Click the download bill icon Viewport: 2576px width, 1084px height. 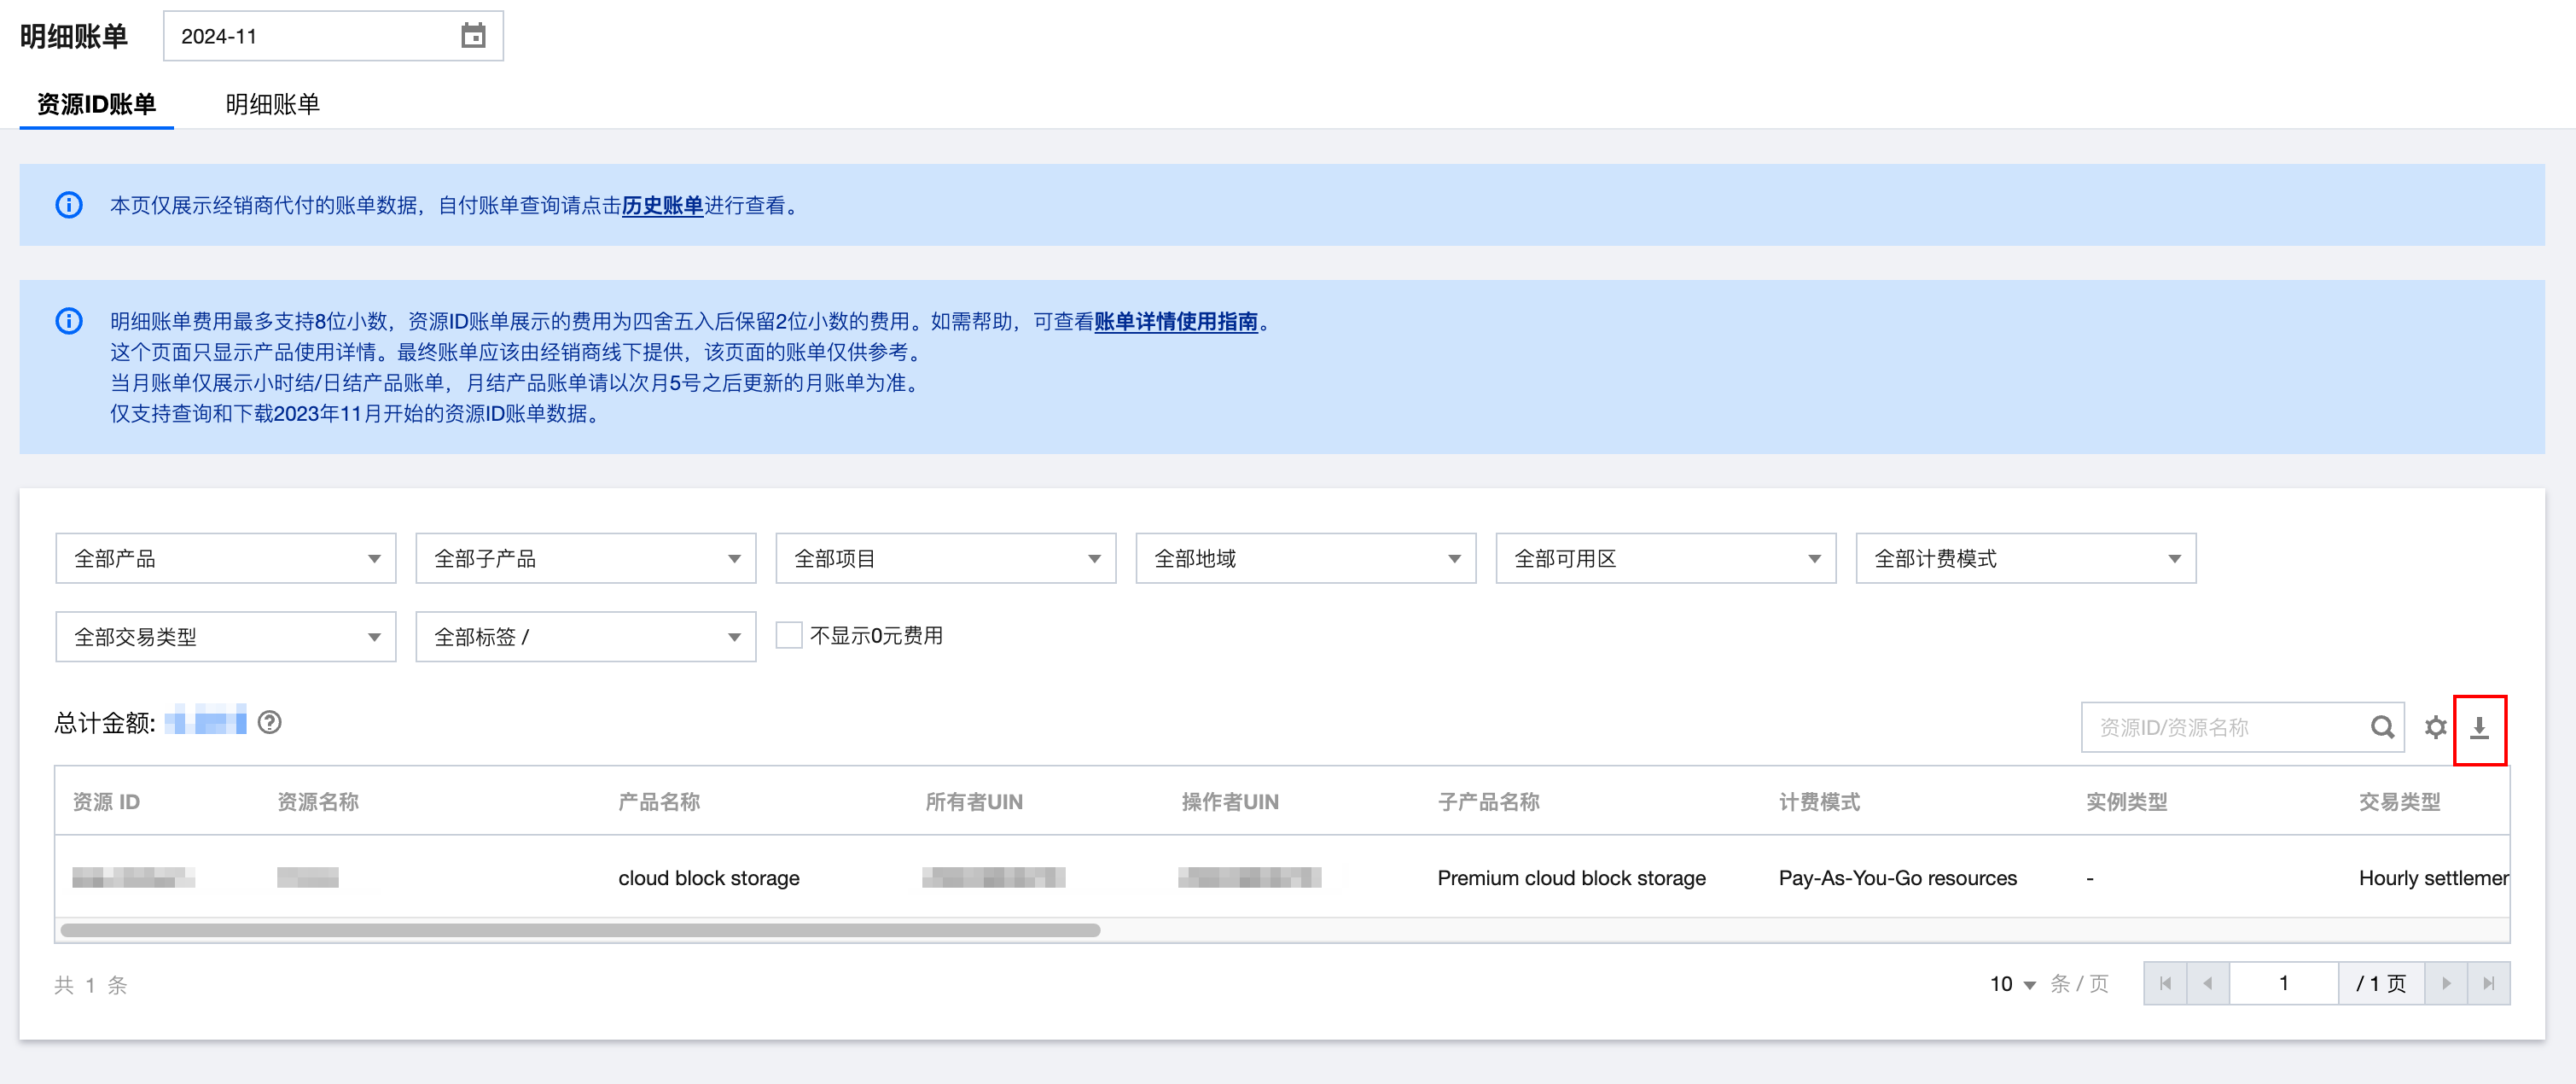2478,728
